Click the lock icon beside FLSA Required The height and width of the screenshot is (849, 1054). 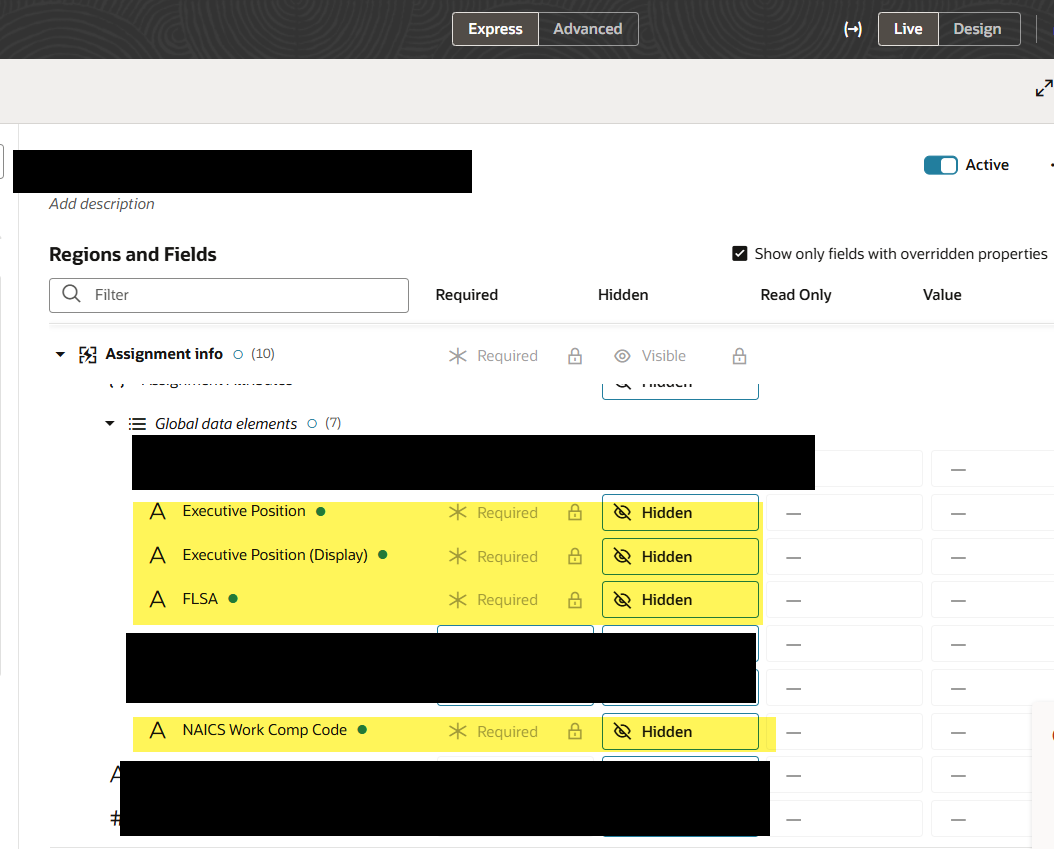pyautogui.click(x=575, y=599)
